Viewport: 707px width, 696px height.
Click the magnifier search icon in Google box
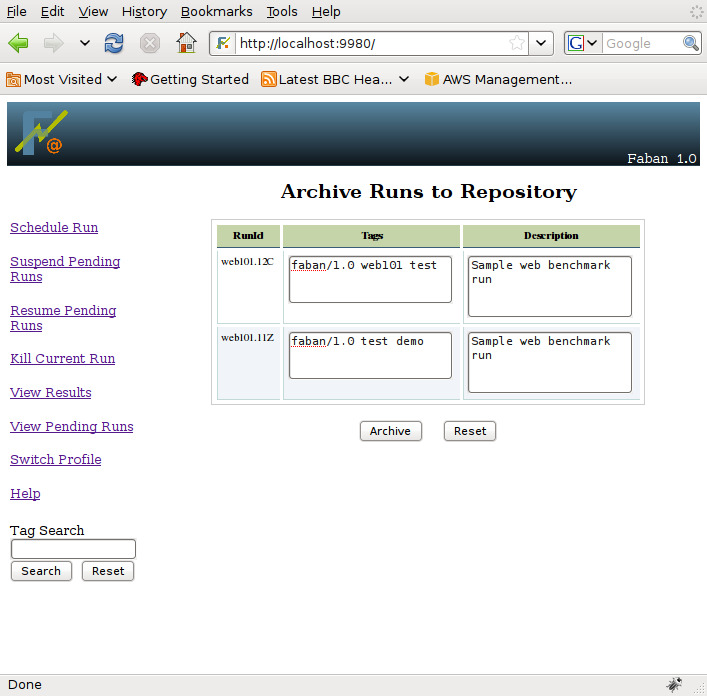point(691,43)
